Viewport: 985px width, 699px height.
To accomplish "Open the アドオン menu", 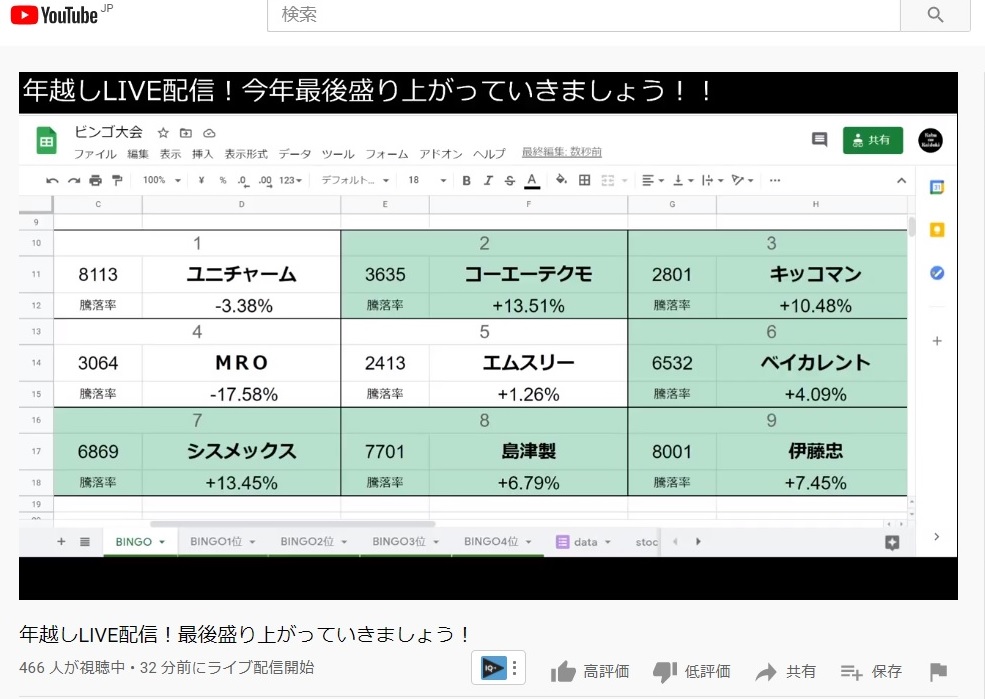I will (441, 154).
